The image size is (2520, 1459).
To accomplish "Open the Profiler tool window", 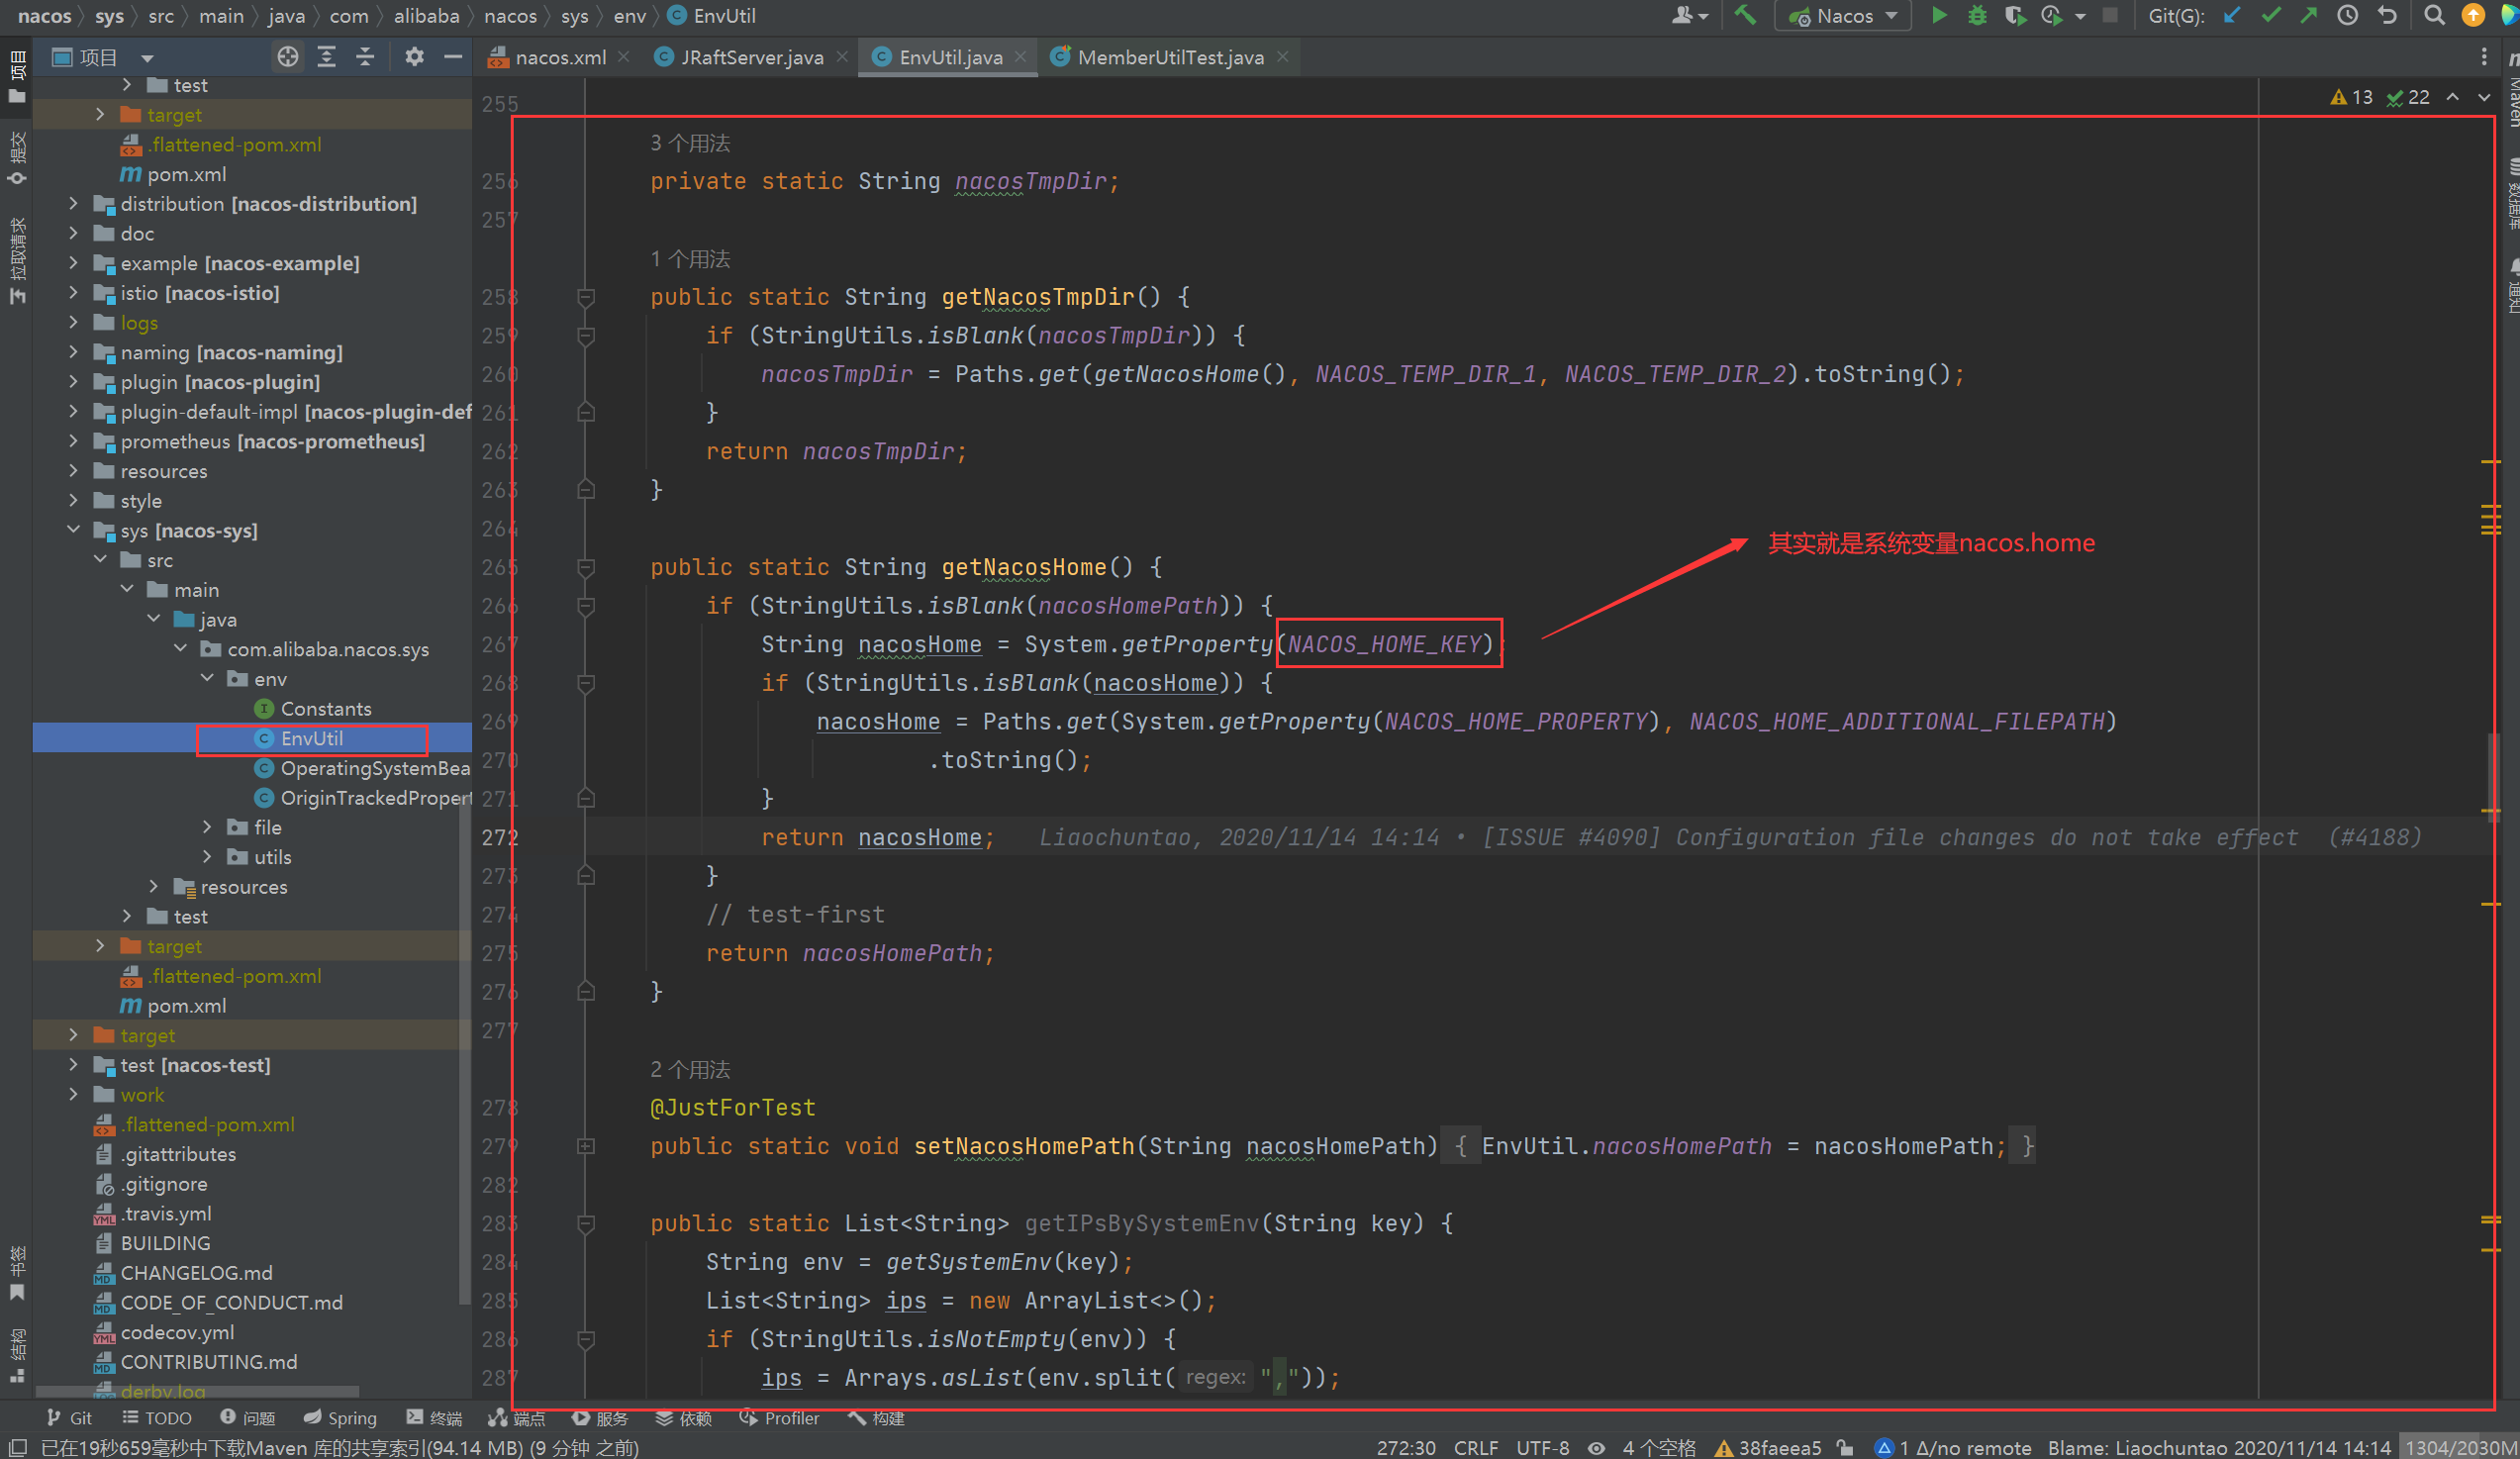I will (x=779, y=1418).
